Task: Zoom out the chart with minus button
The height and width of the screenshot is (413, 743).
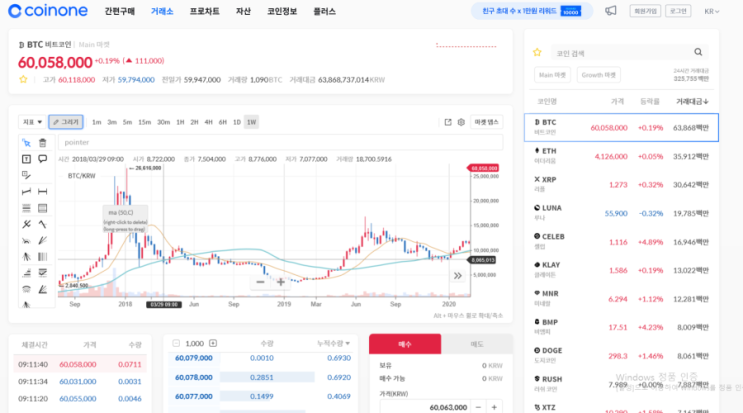Action: (x=260, y=282)
